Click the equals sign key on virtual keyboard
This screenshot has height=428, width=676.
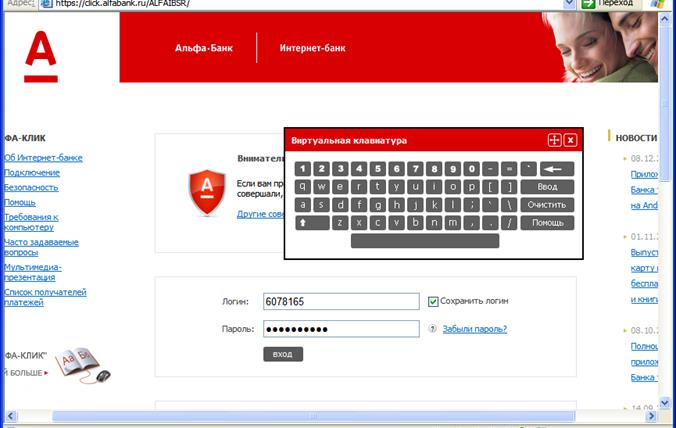pyautogui.click(x=509, y=169)
